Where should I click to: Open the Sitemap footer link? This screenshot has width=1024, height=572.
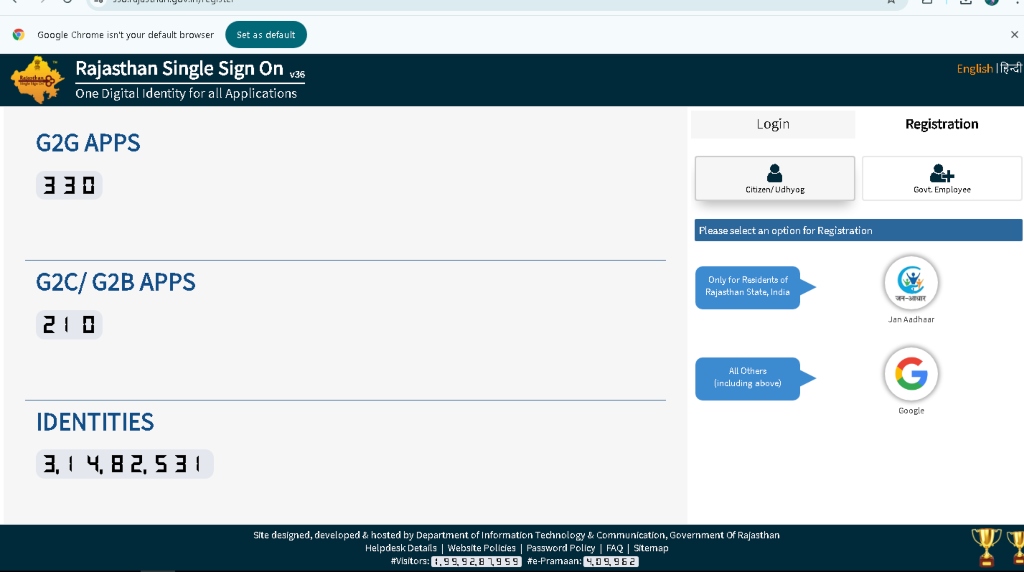click(x=650, y=548)
